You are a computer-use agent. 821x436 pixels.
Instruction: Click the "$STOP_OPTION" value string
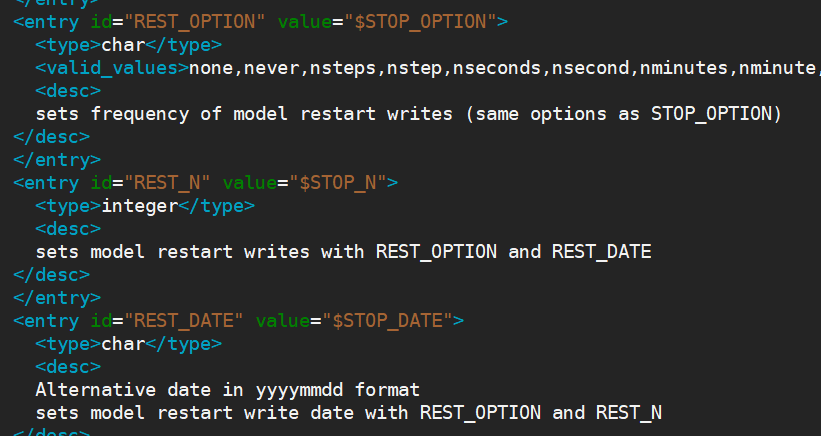coord(420,22)
